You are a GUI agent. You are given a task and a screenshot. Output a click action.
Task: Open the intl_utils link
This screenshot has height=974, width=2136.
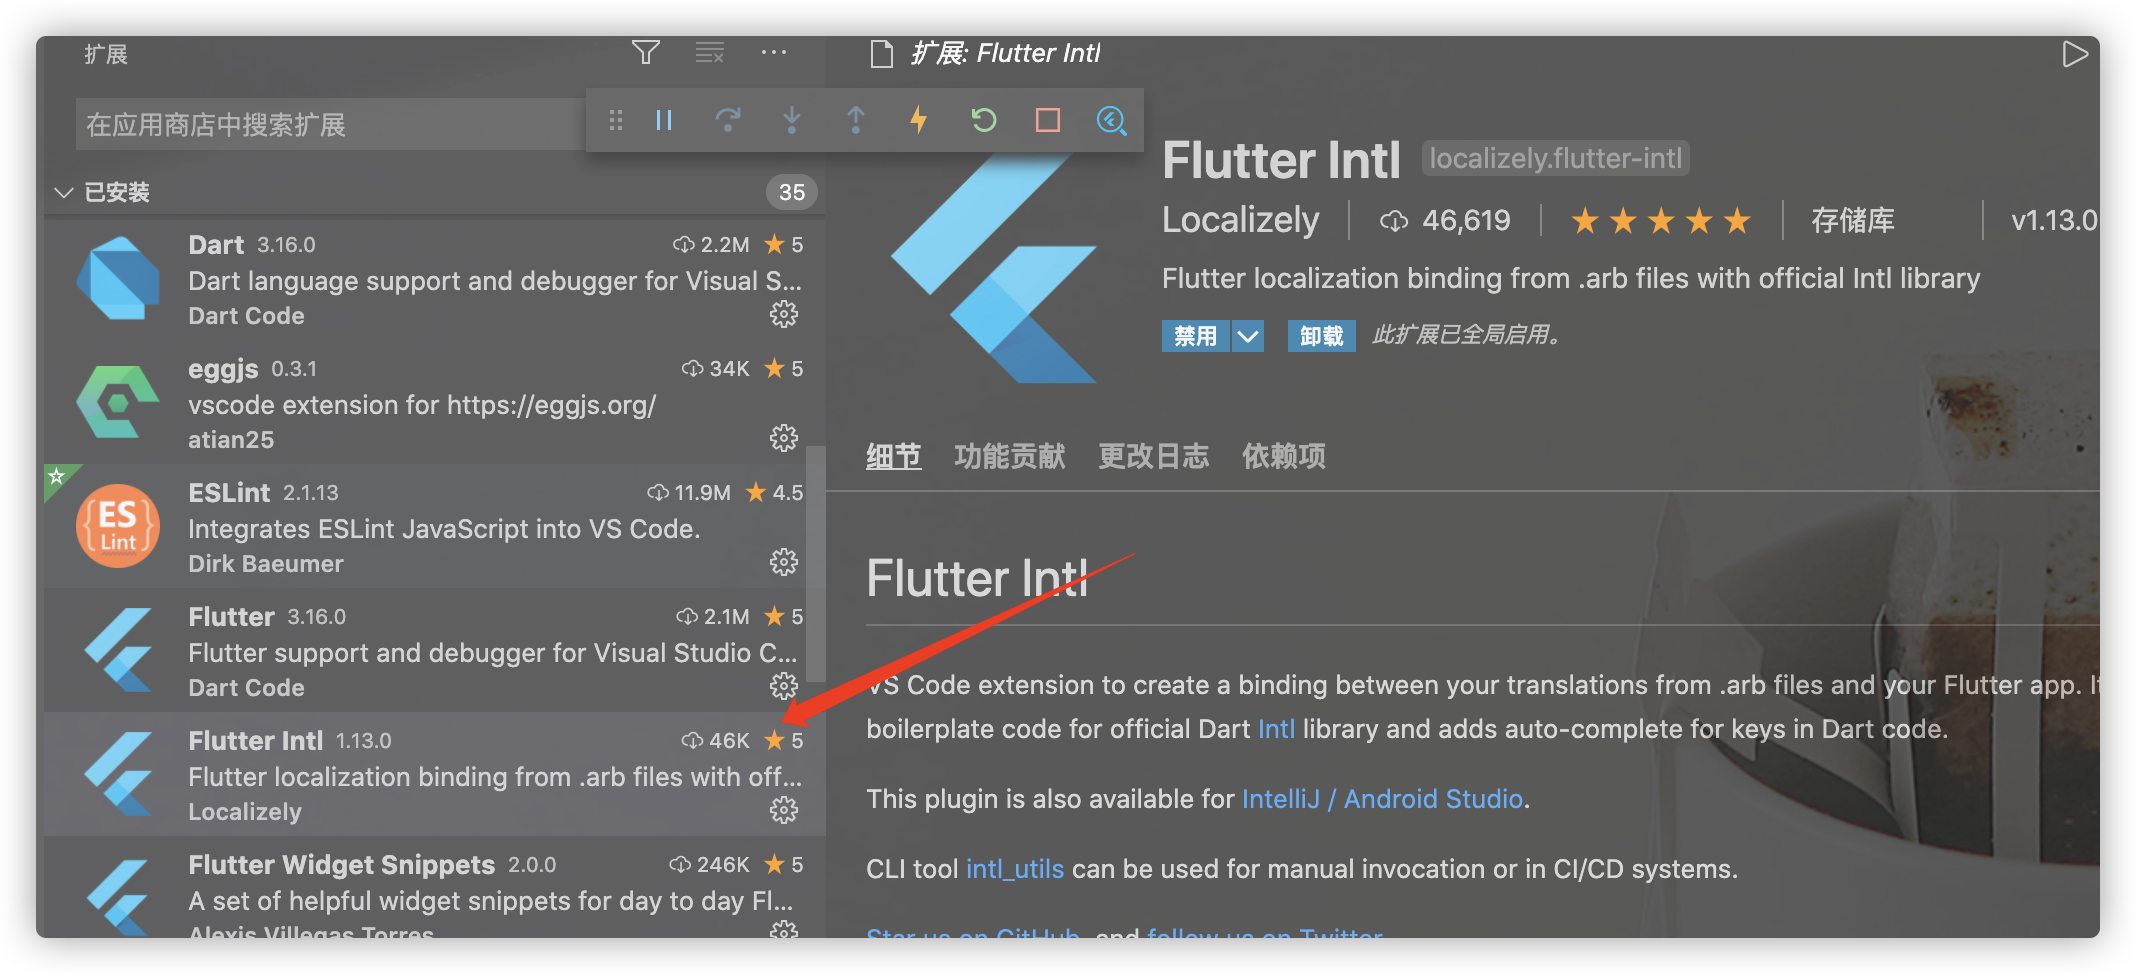point(1014,869)
